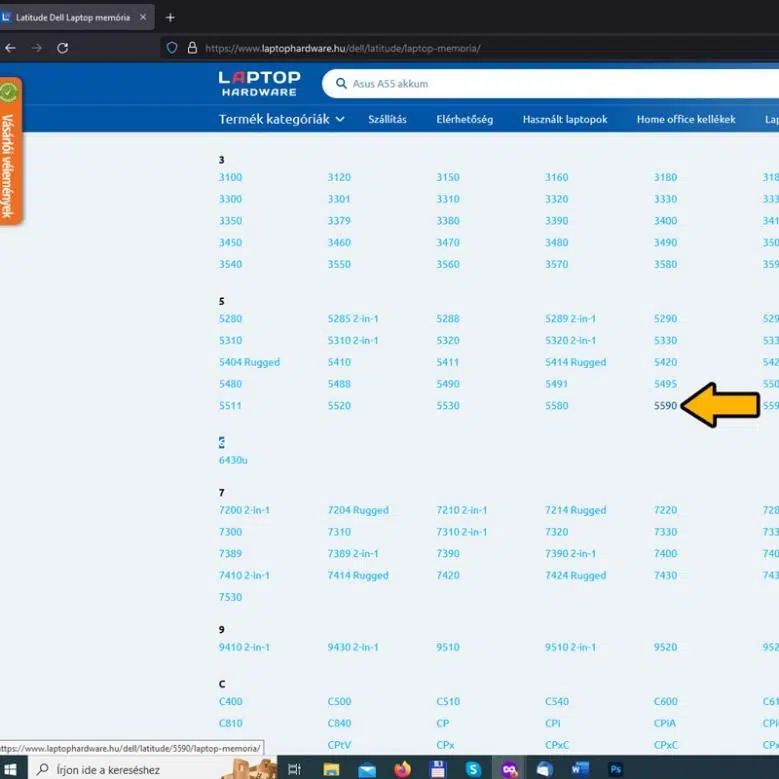
Task: Open the 7424 Rugged model link
Action: 575,575
